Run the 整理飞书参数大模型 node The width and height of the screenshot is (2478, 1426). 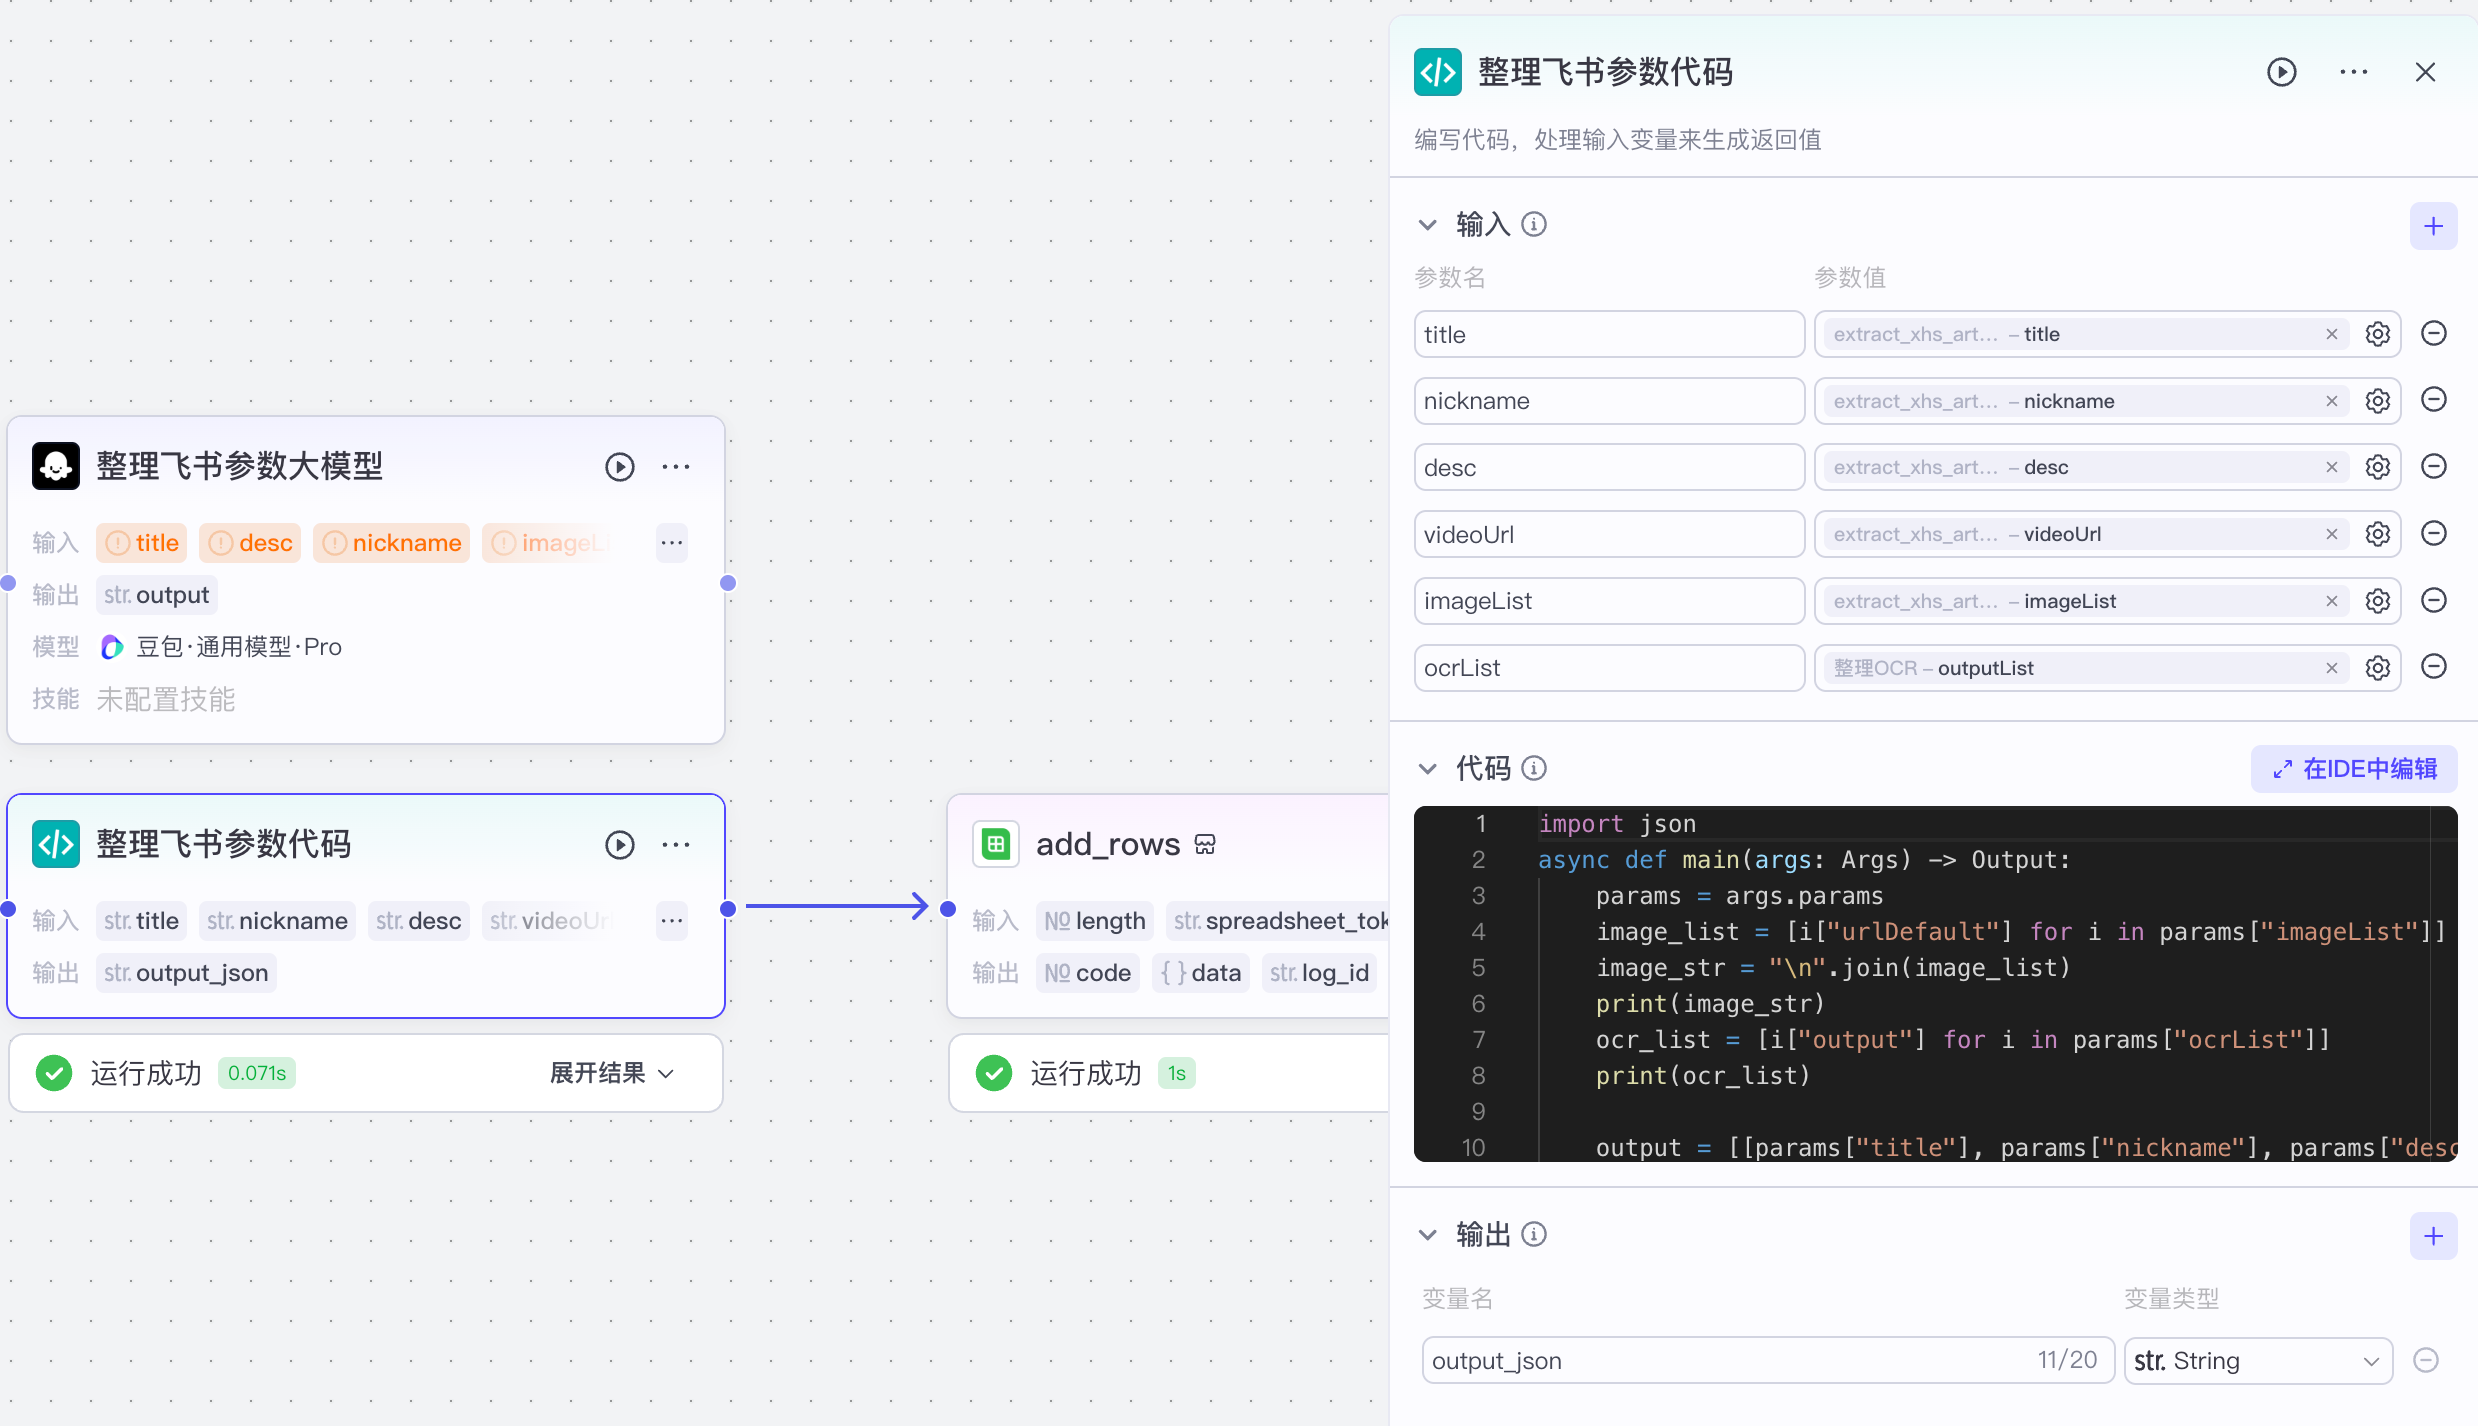coord(619,467)
